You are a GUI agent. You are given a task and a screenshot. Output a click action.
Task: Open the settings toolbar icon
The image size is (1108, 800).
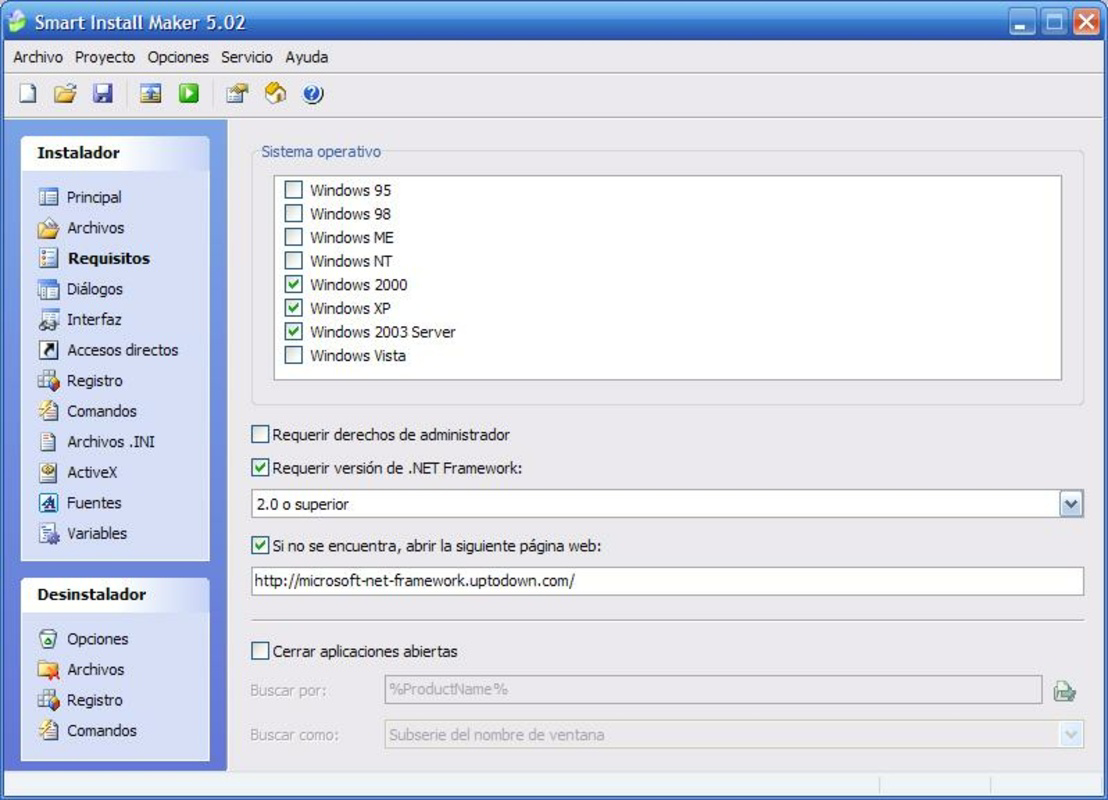(237, 93)
